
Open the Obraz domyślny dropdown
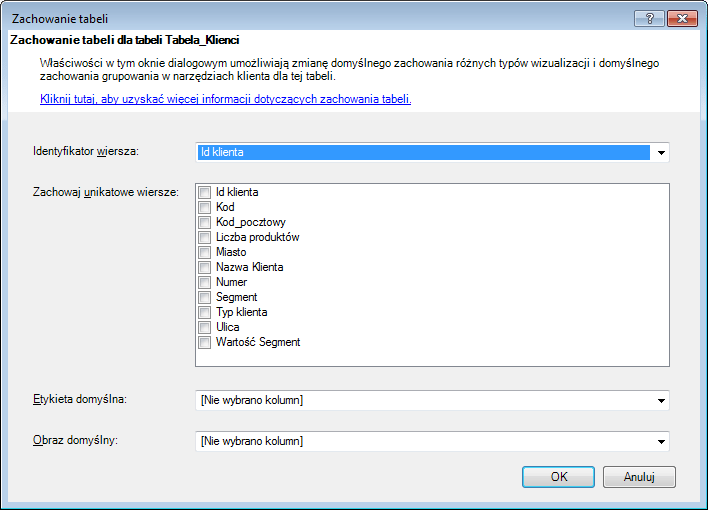[x=660, y=441]
